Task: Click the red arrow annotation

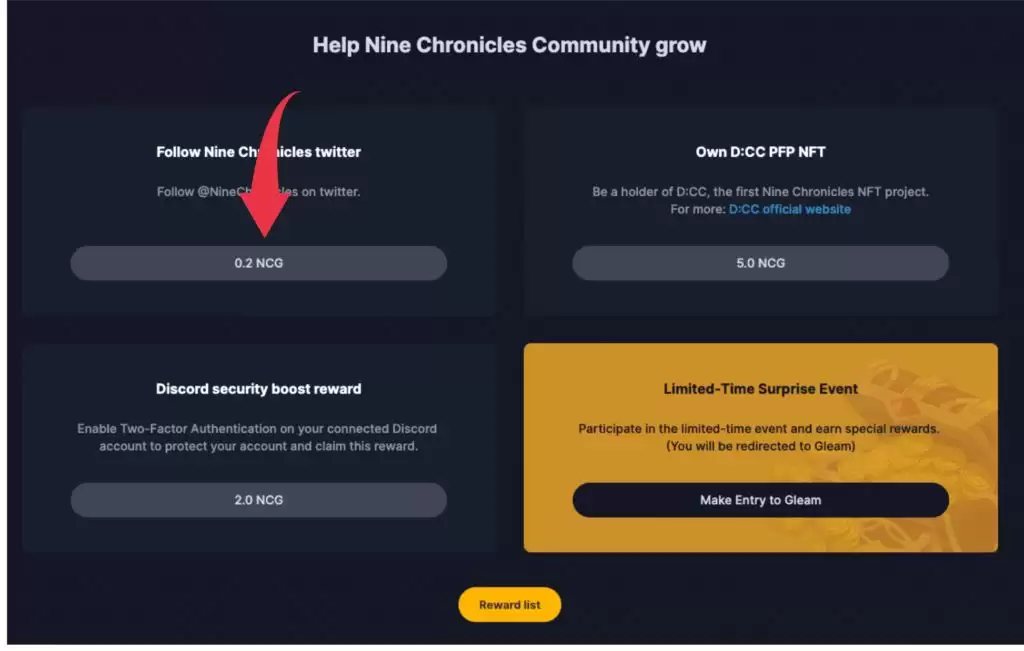Action: pyautogui.click(x=268, y=170)
